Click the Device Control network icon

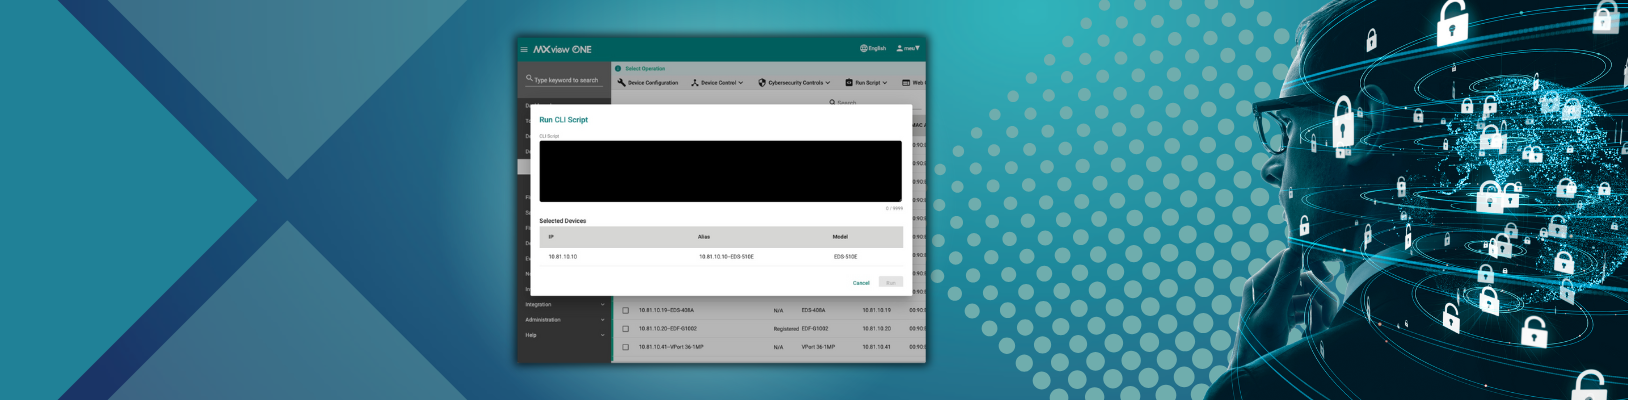coord(695,83)
